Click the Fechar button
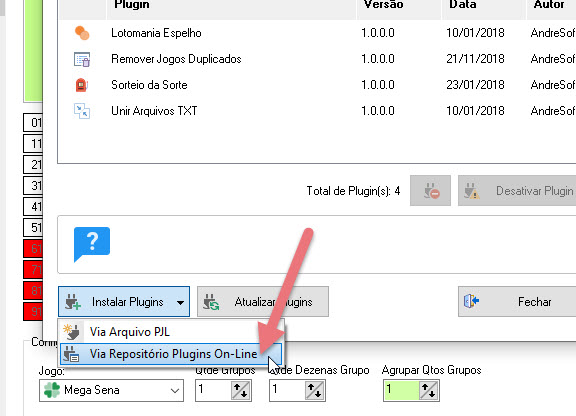Viewport: 576px width, 416px height. [x=517, y=302]
